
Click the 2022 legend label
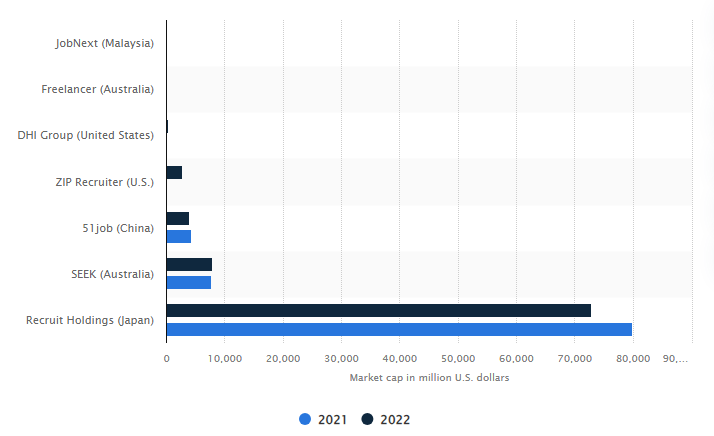pyautogui.click(x=395, y=420)
